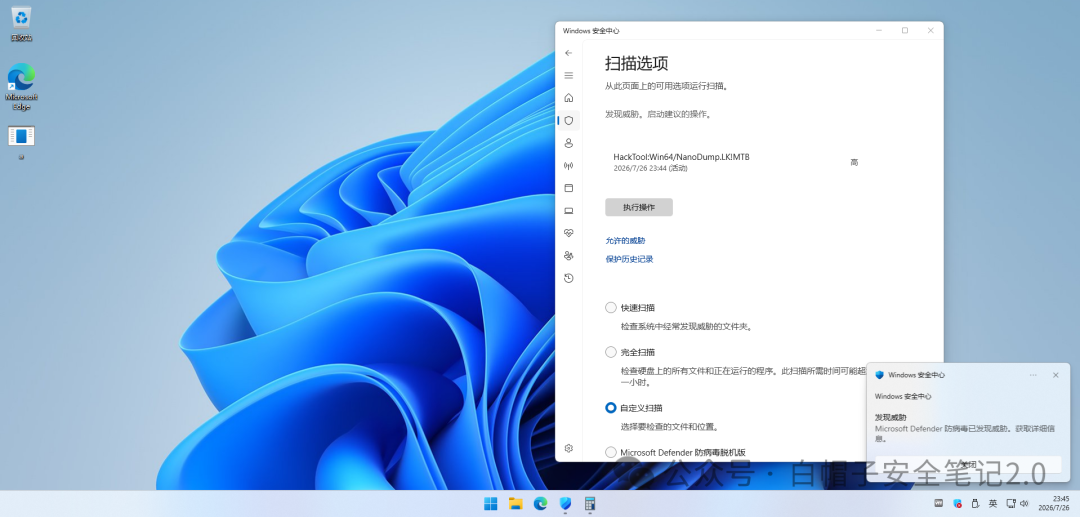The width and height of the screenshot is (1080, 517).
Task: Open Device performance & health heart icon
Action: pos(568,233)
